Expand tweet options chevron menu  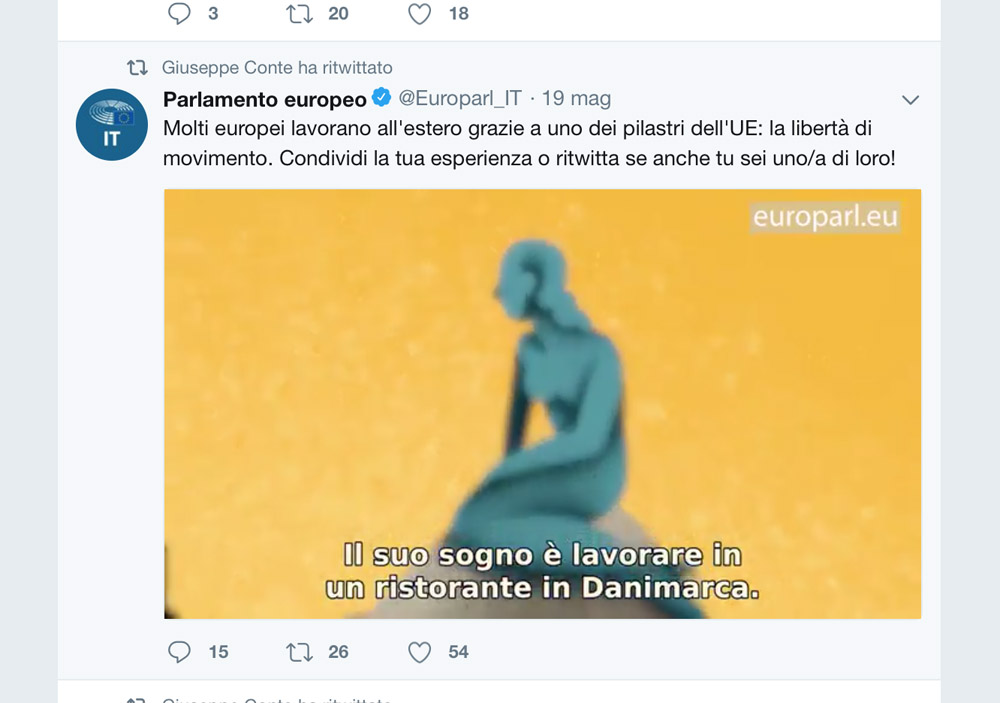click(x=910, y=100)
